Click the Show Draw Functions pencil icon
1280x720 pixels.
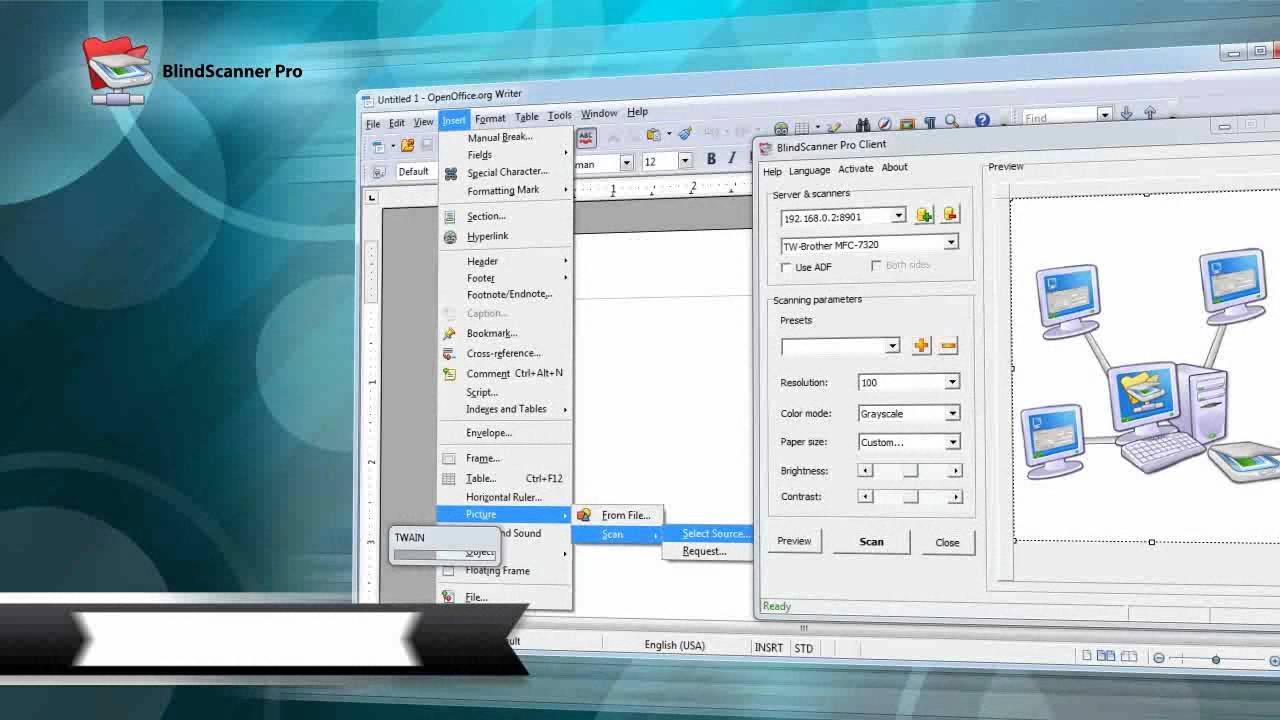[x=834, y=126]
